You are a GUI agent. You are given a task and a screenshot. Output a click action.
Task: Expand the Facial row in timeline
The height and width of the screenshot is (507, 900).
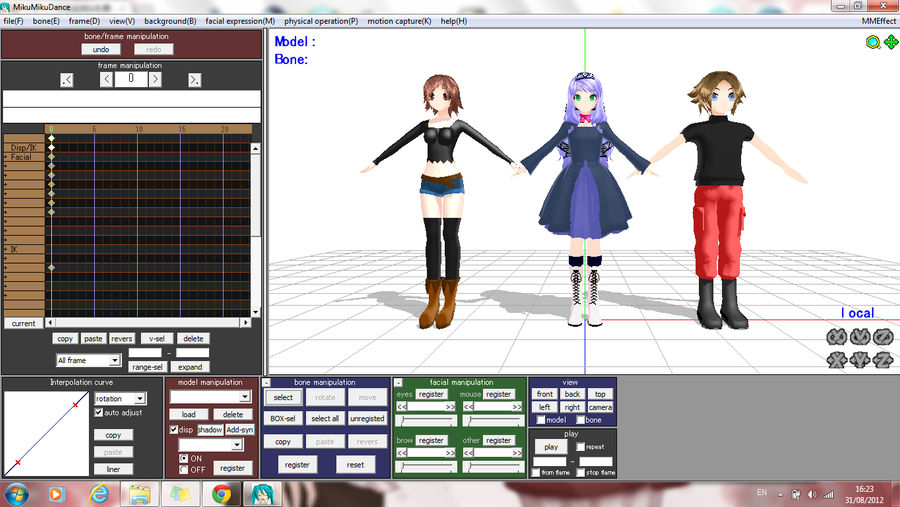[6, 157]
